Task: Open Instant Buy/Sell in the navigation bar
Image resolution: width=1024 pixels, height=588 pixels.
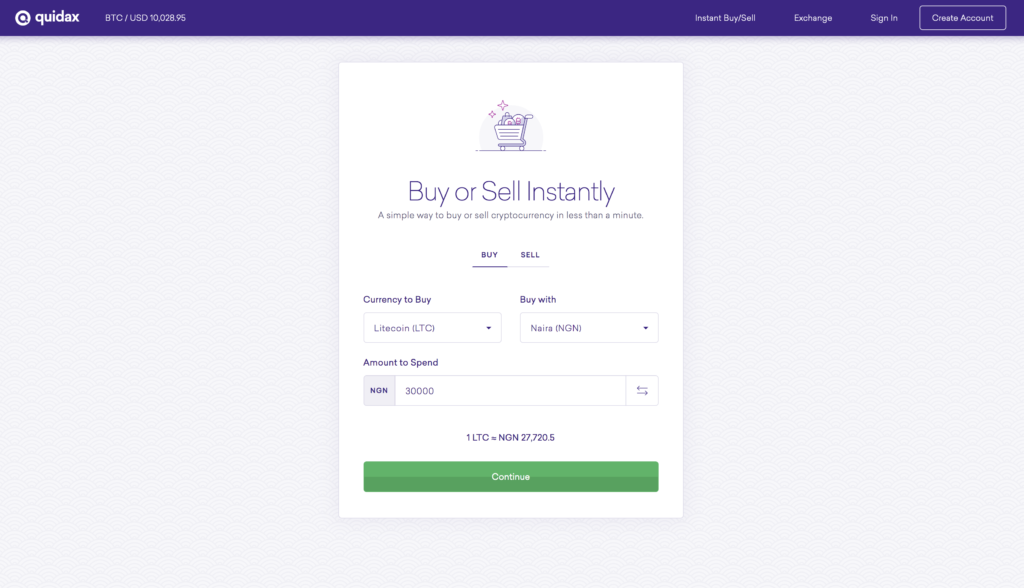Action: pyautogui.click(x=725, y=18)
